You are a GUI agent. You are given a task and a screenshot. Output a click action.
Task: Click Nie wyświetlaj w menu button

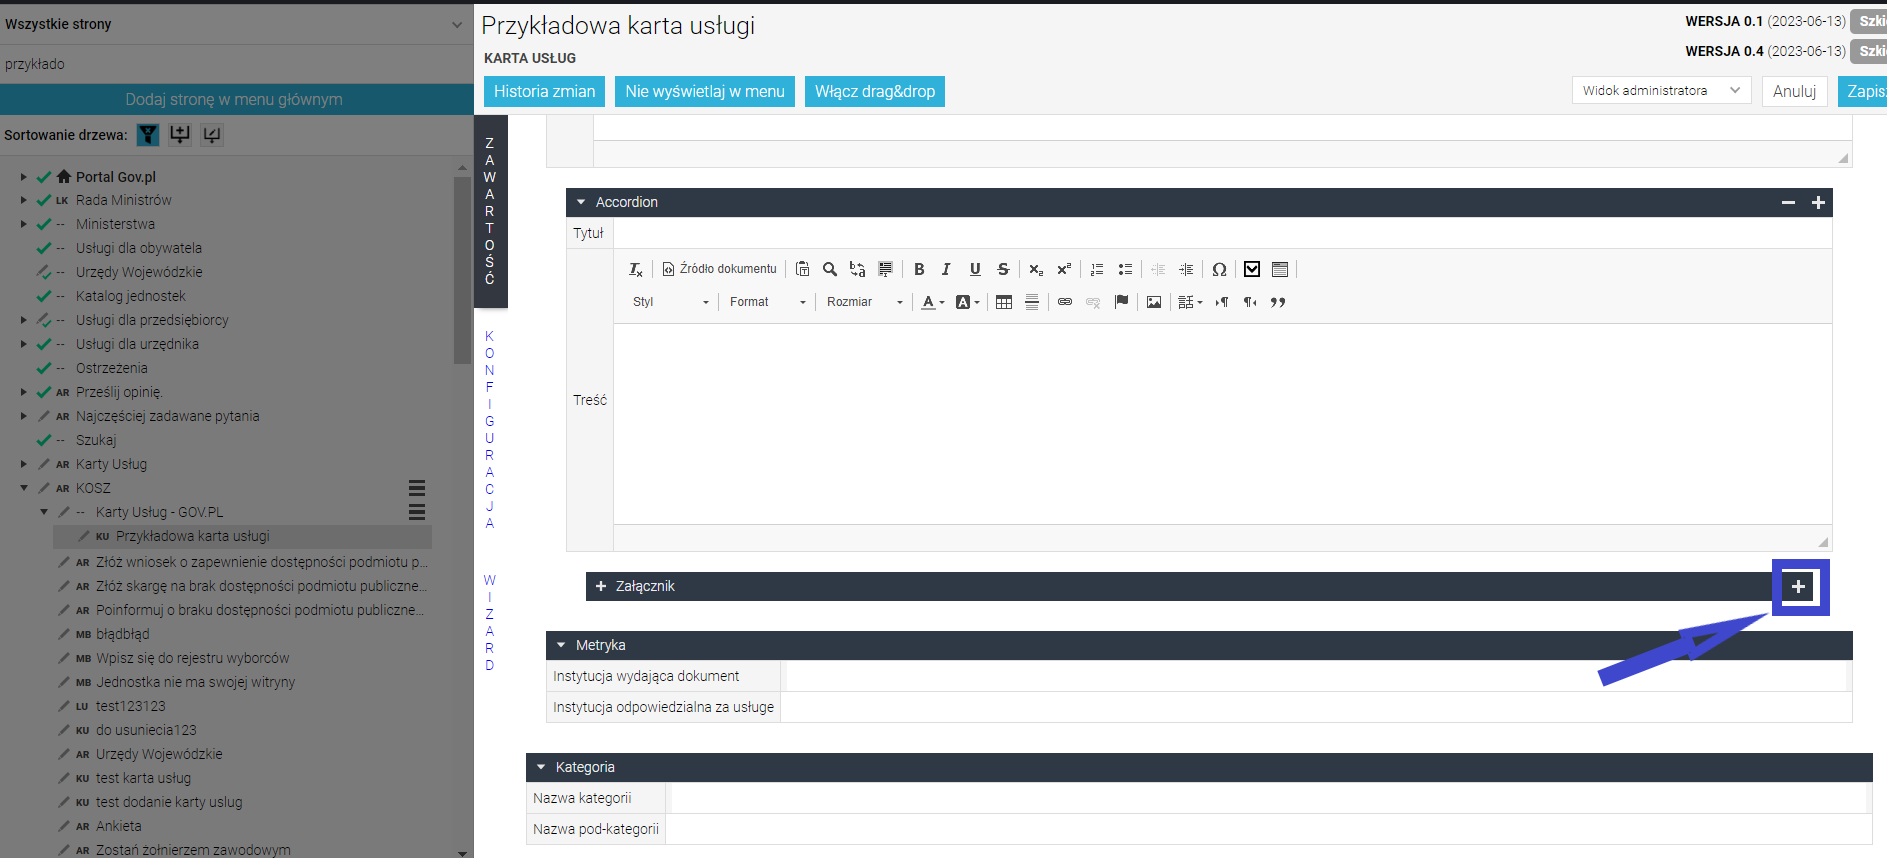(x=705, y=91)
